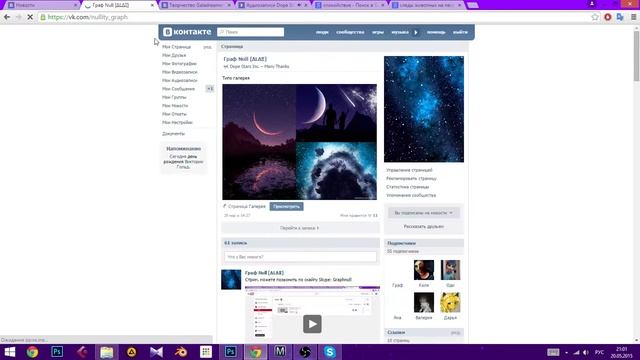640x360 pixels.
Task: Open the Google Translate extension icon
Action: (620, 17)
